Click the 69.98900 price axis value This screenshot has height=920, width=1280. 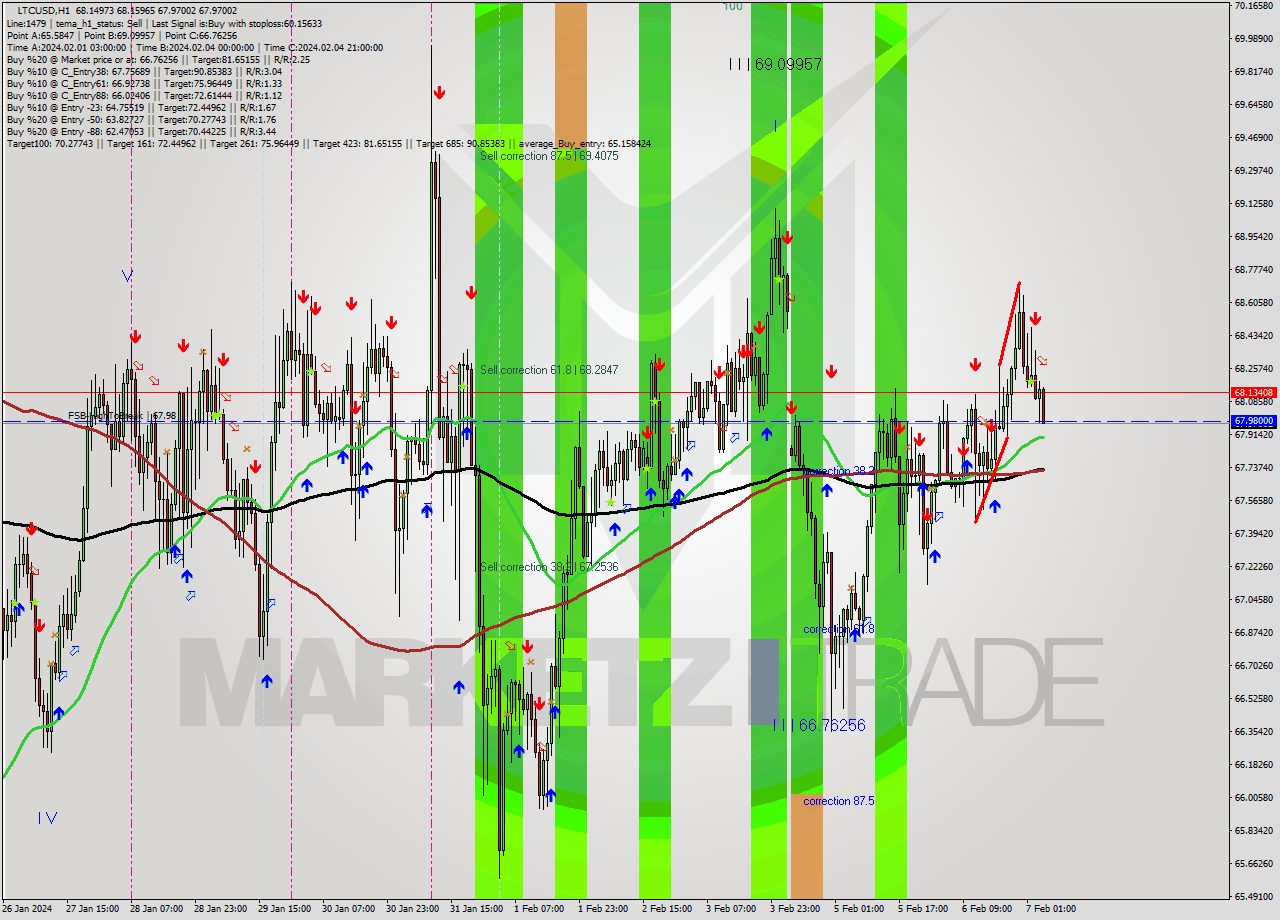1253,39
